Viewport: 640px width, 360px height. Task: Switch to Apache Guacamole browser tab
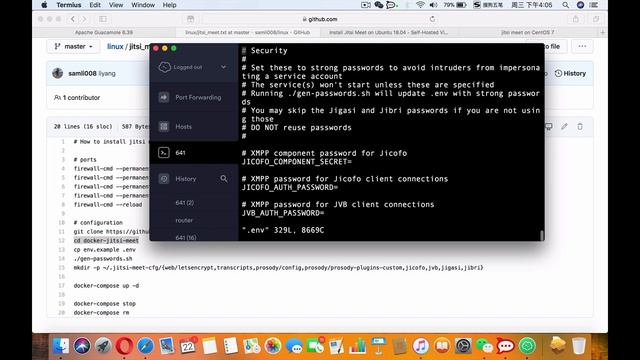click(104, 32)
